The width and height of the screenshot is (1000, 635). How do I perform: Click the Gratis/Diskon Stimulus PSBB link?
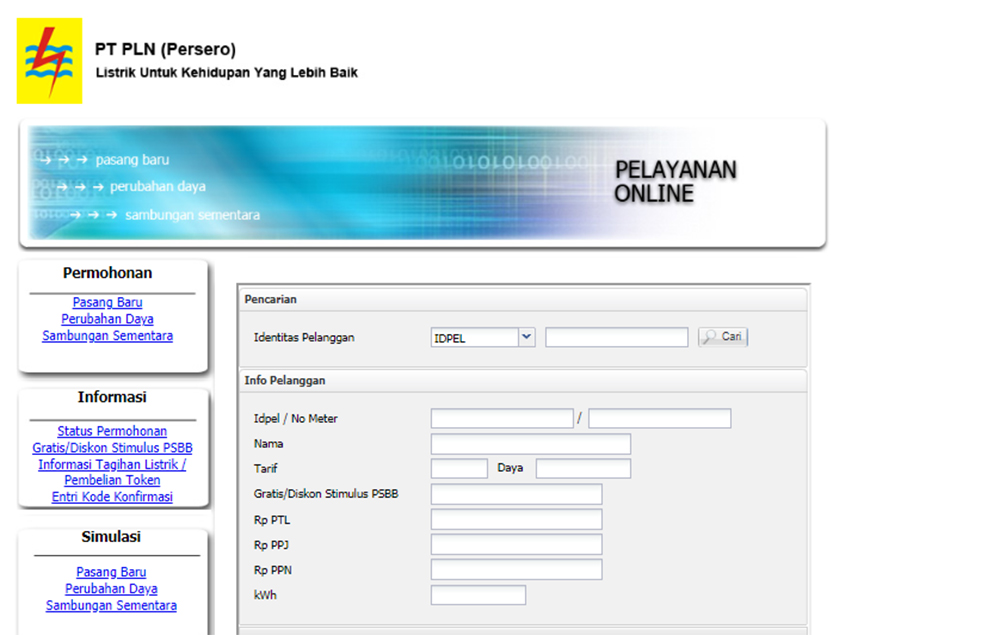[112, 448]
